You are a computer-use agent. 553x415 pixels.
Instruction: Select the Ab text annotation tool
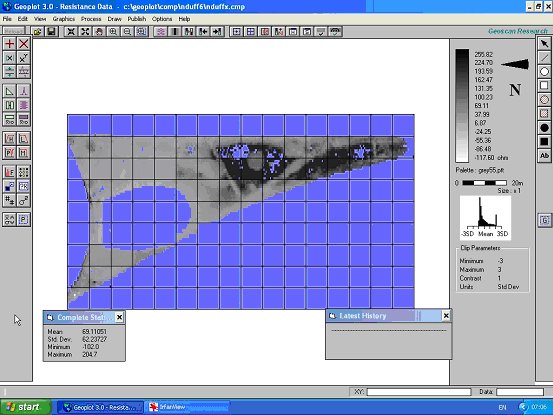544,155
